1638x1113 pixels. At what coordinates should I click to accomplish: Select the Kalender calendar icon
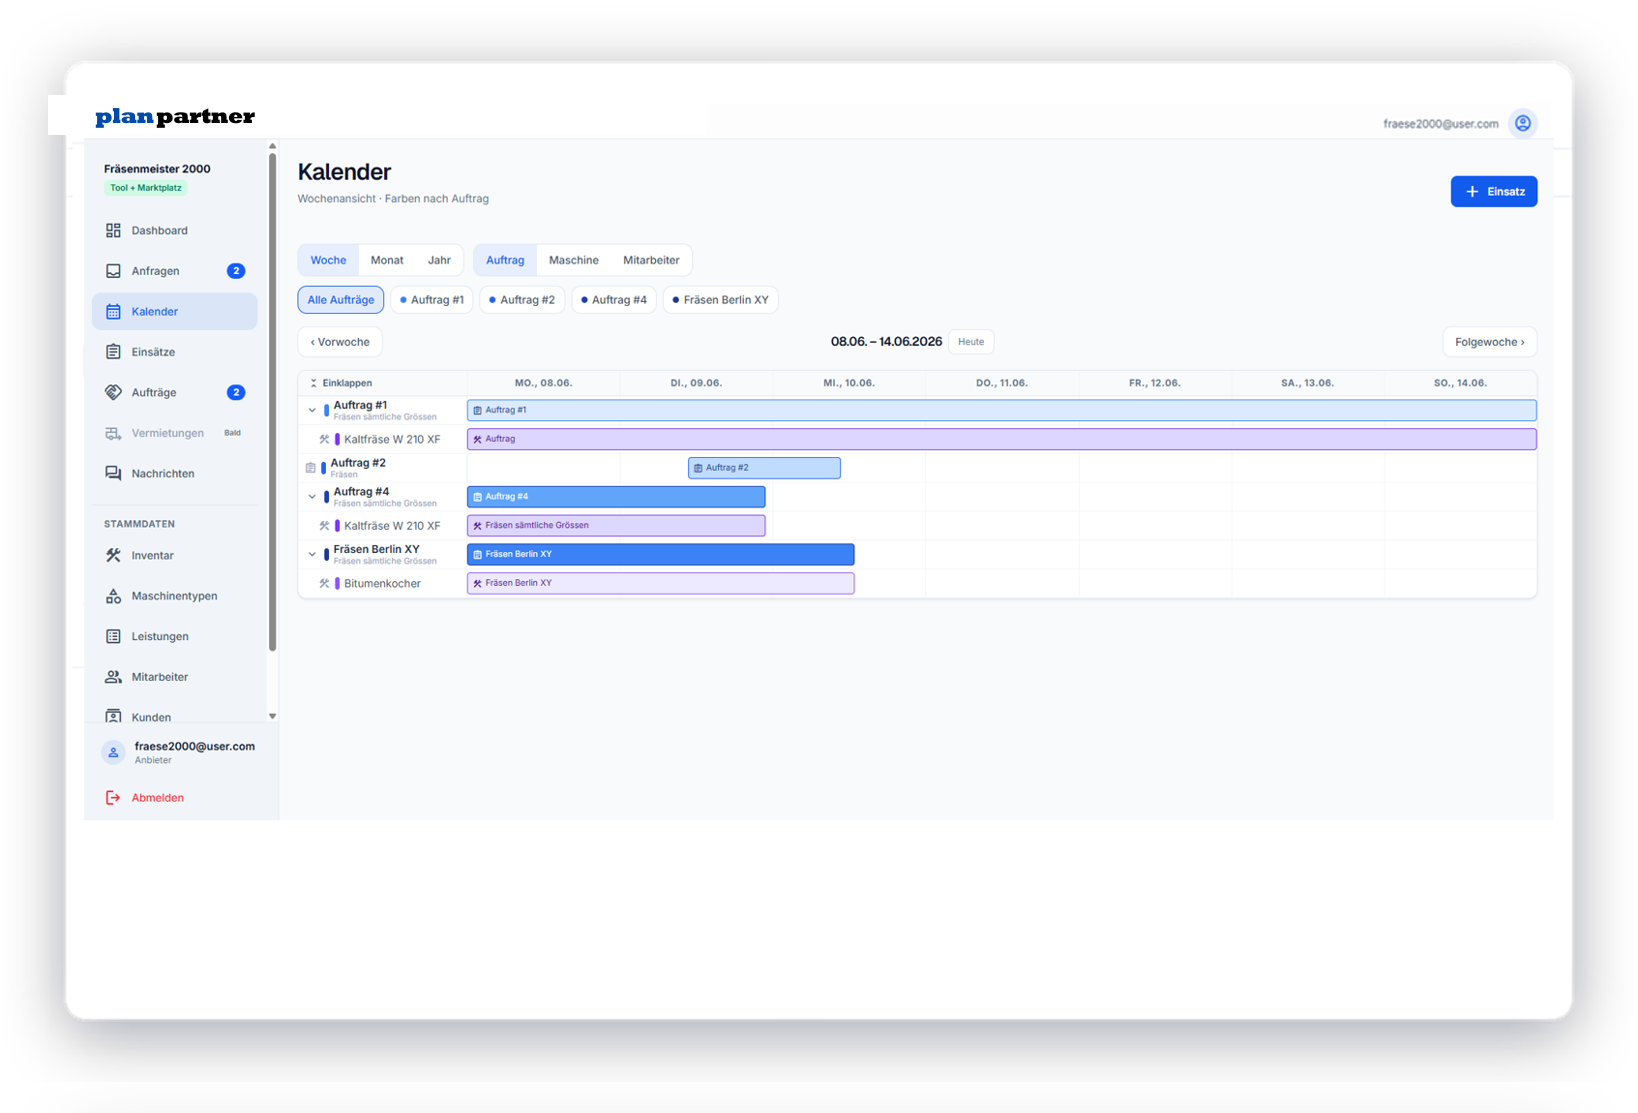coord(113,311)
